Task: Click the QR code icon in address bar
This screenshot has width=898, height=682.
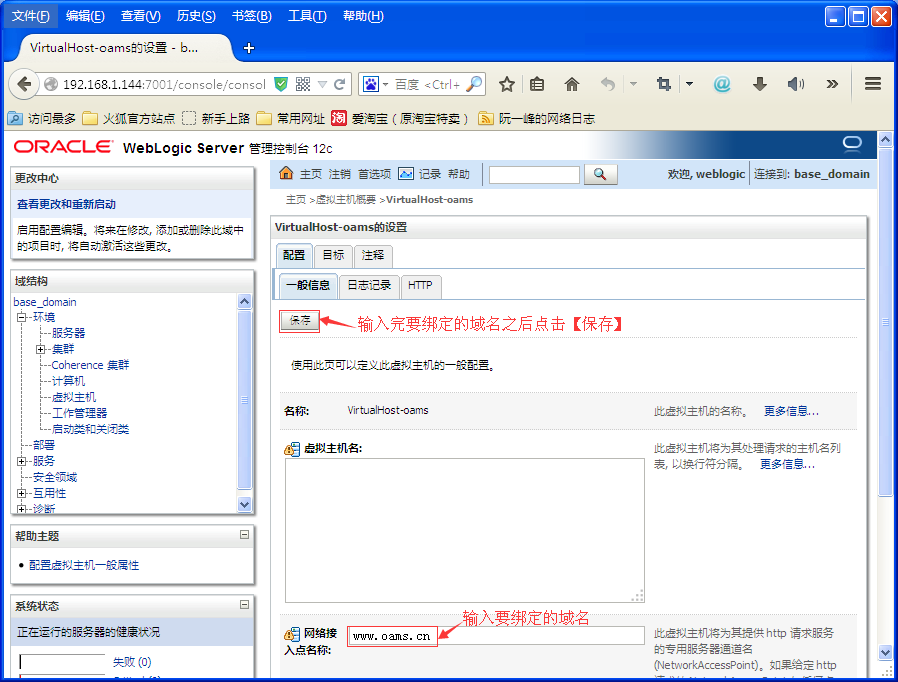Action: tap(303, 85)
